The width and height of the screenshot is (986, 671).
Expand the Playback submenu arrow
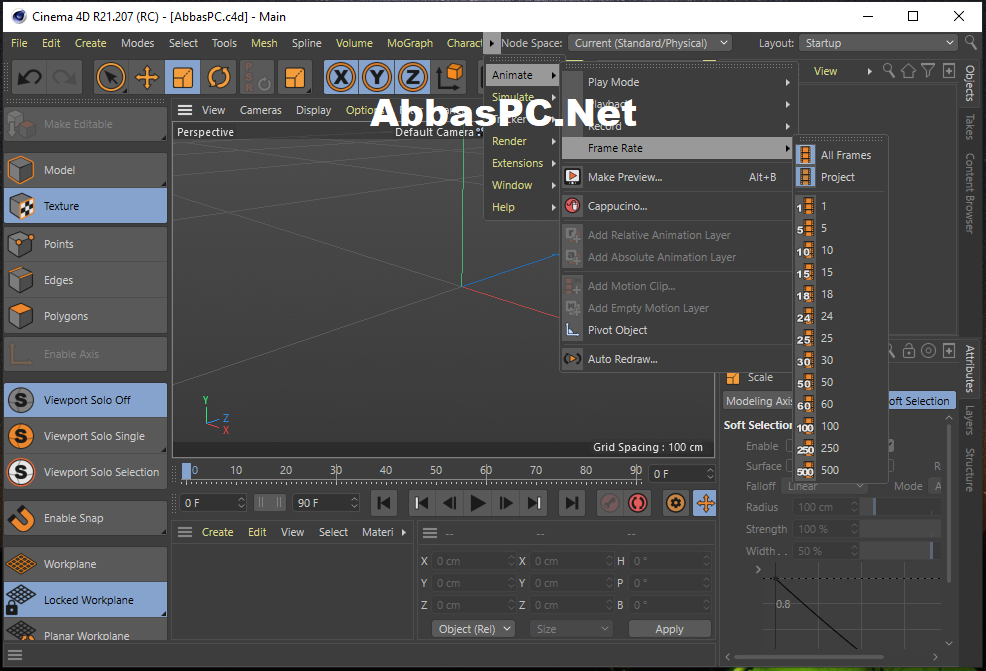(x=787, y=104)
